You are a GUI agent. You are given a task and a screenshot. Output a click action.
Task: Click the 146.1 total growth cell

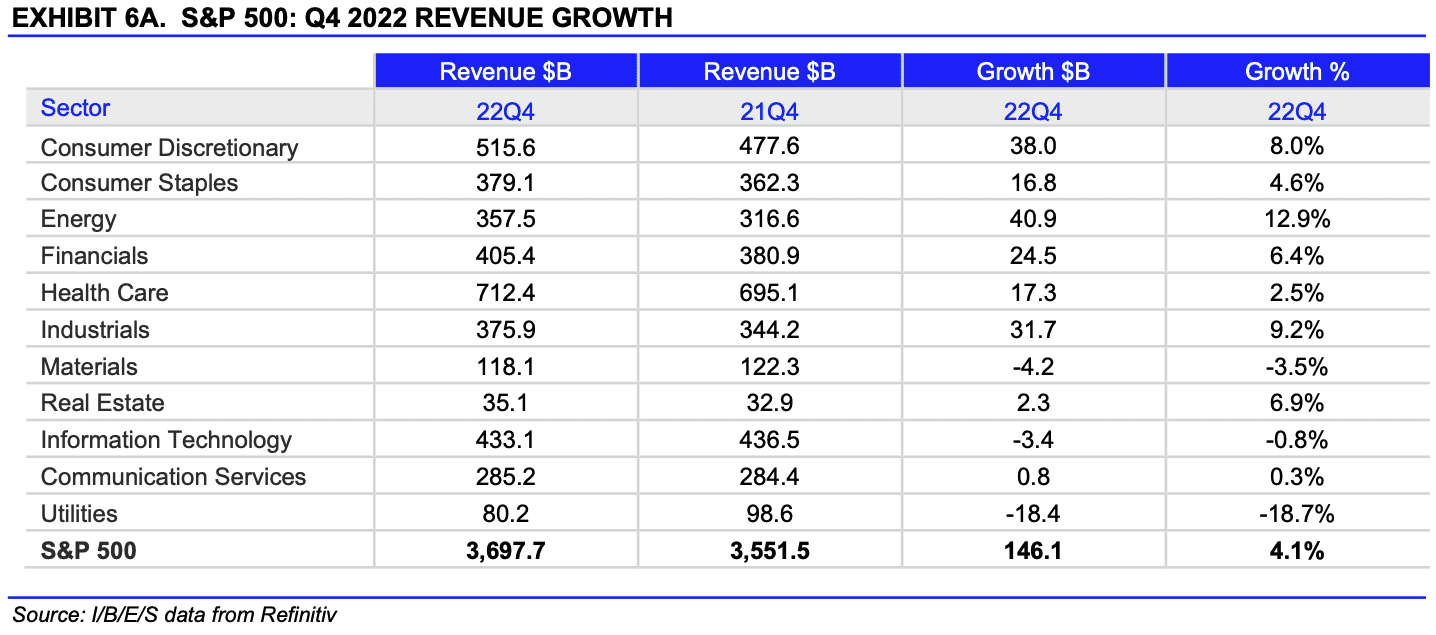(1033, 550)
